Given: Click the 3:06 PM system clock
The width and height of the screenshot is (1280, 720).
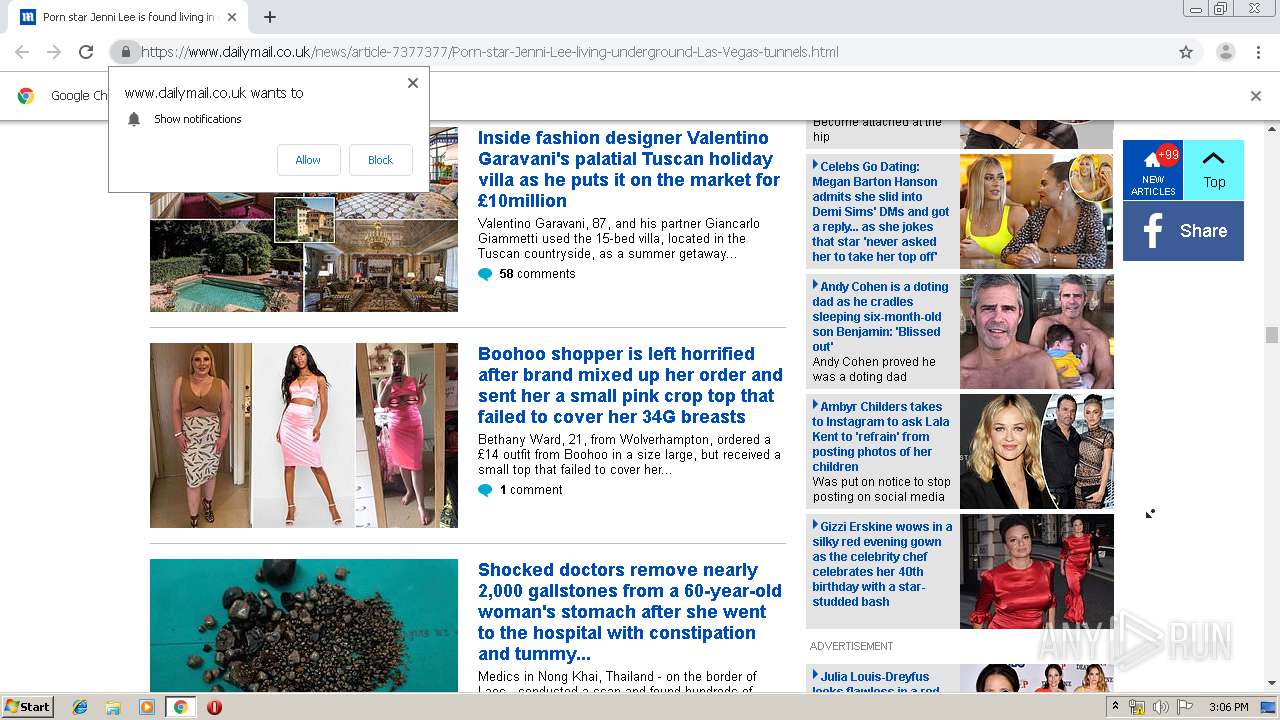Looking at the screenshot, I should point(1228,707).
